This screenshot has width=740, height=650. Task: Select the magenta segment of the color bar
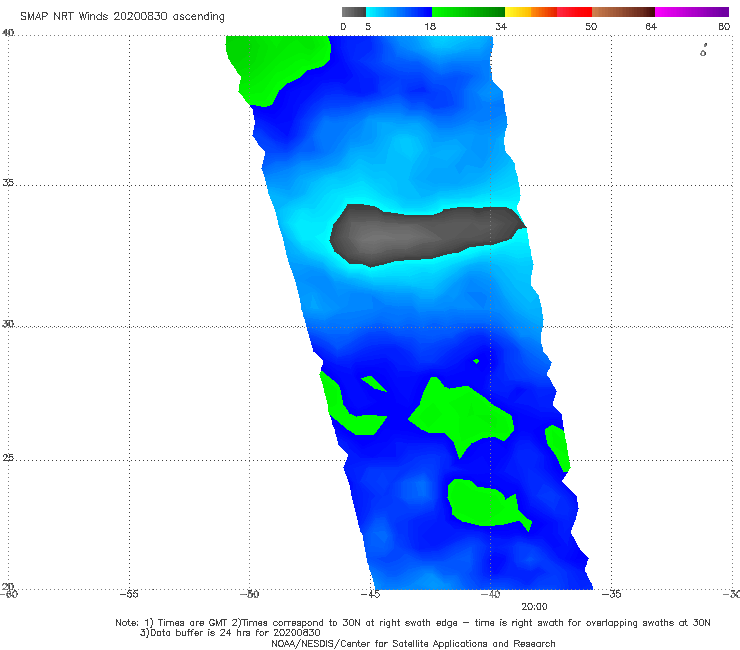(692, 12)
